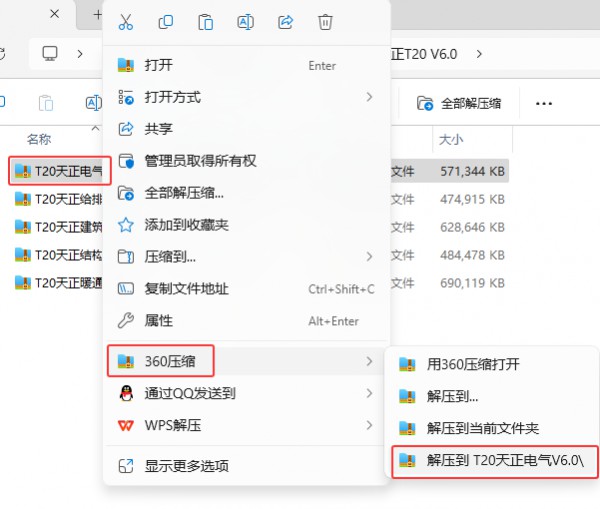600x509 pixels.
Task: Select the T20天正建筑 file
Action: (58, 227)
